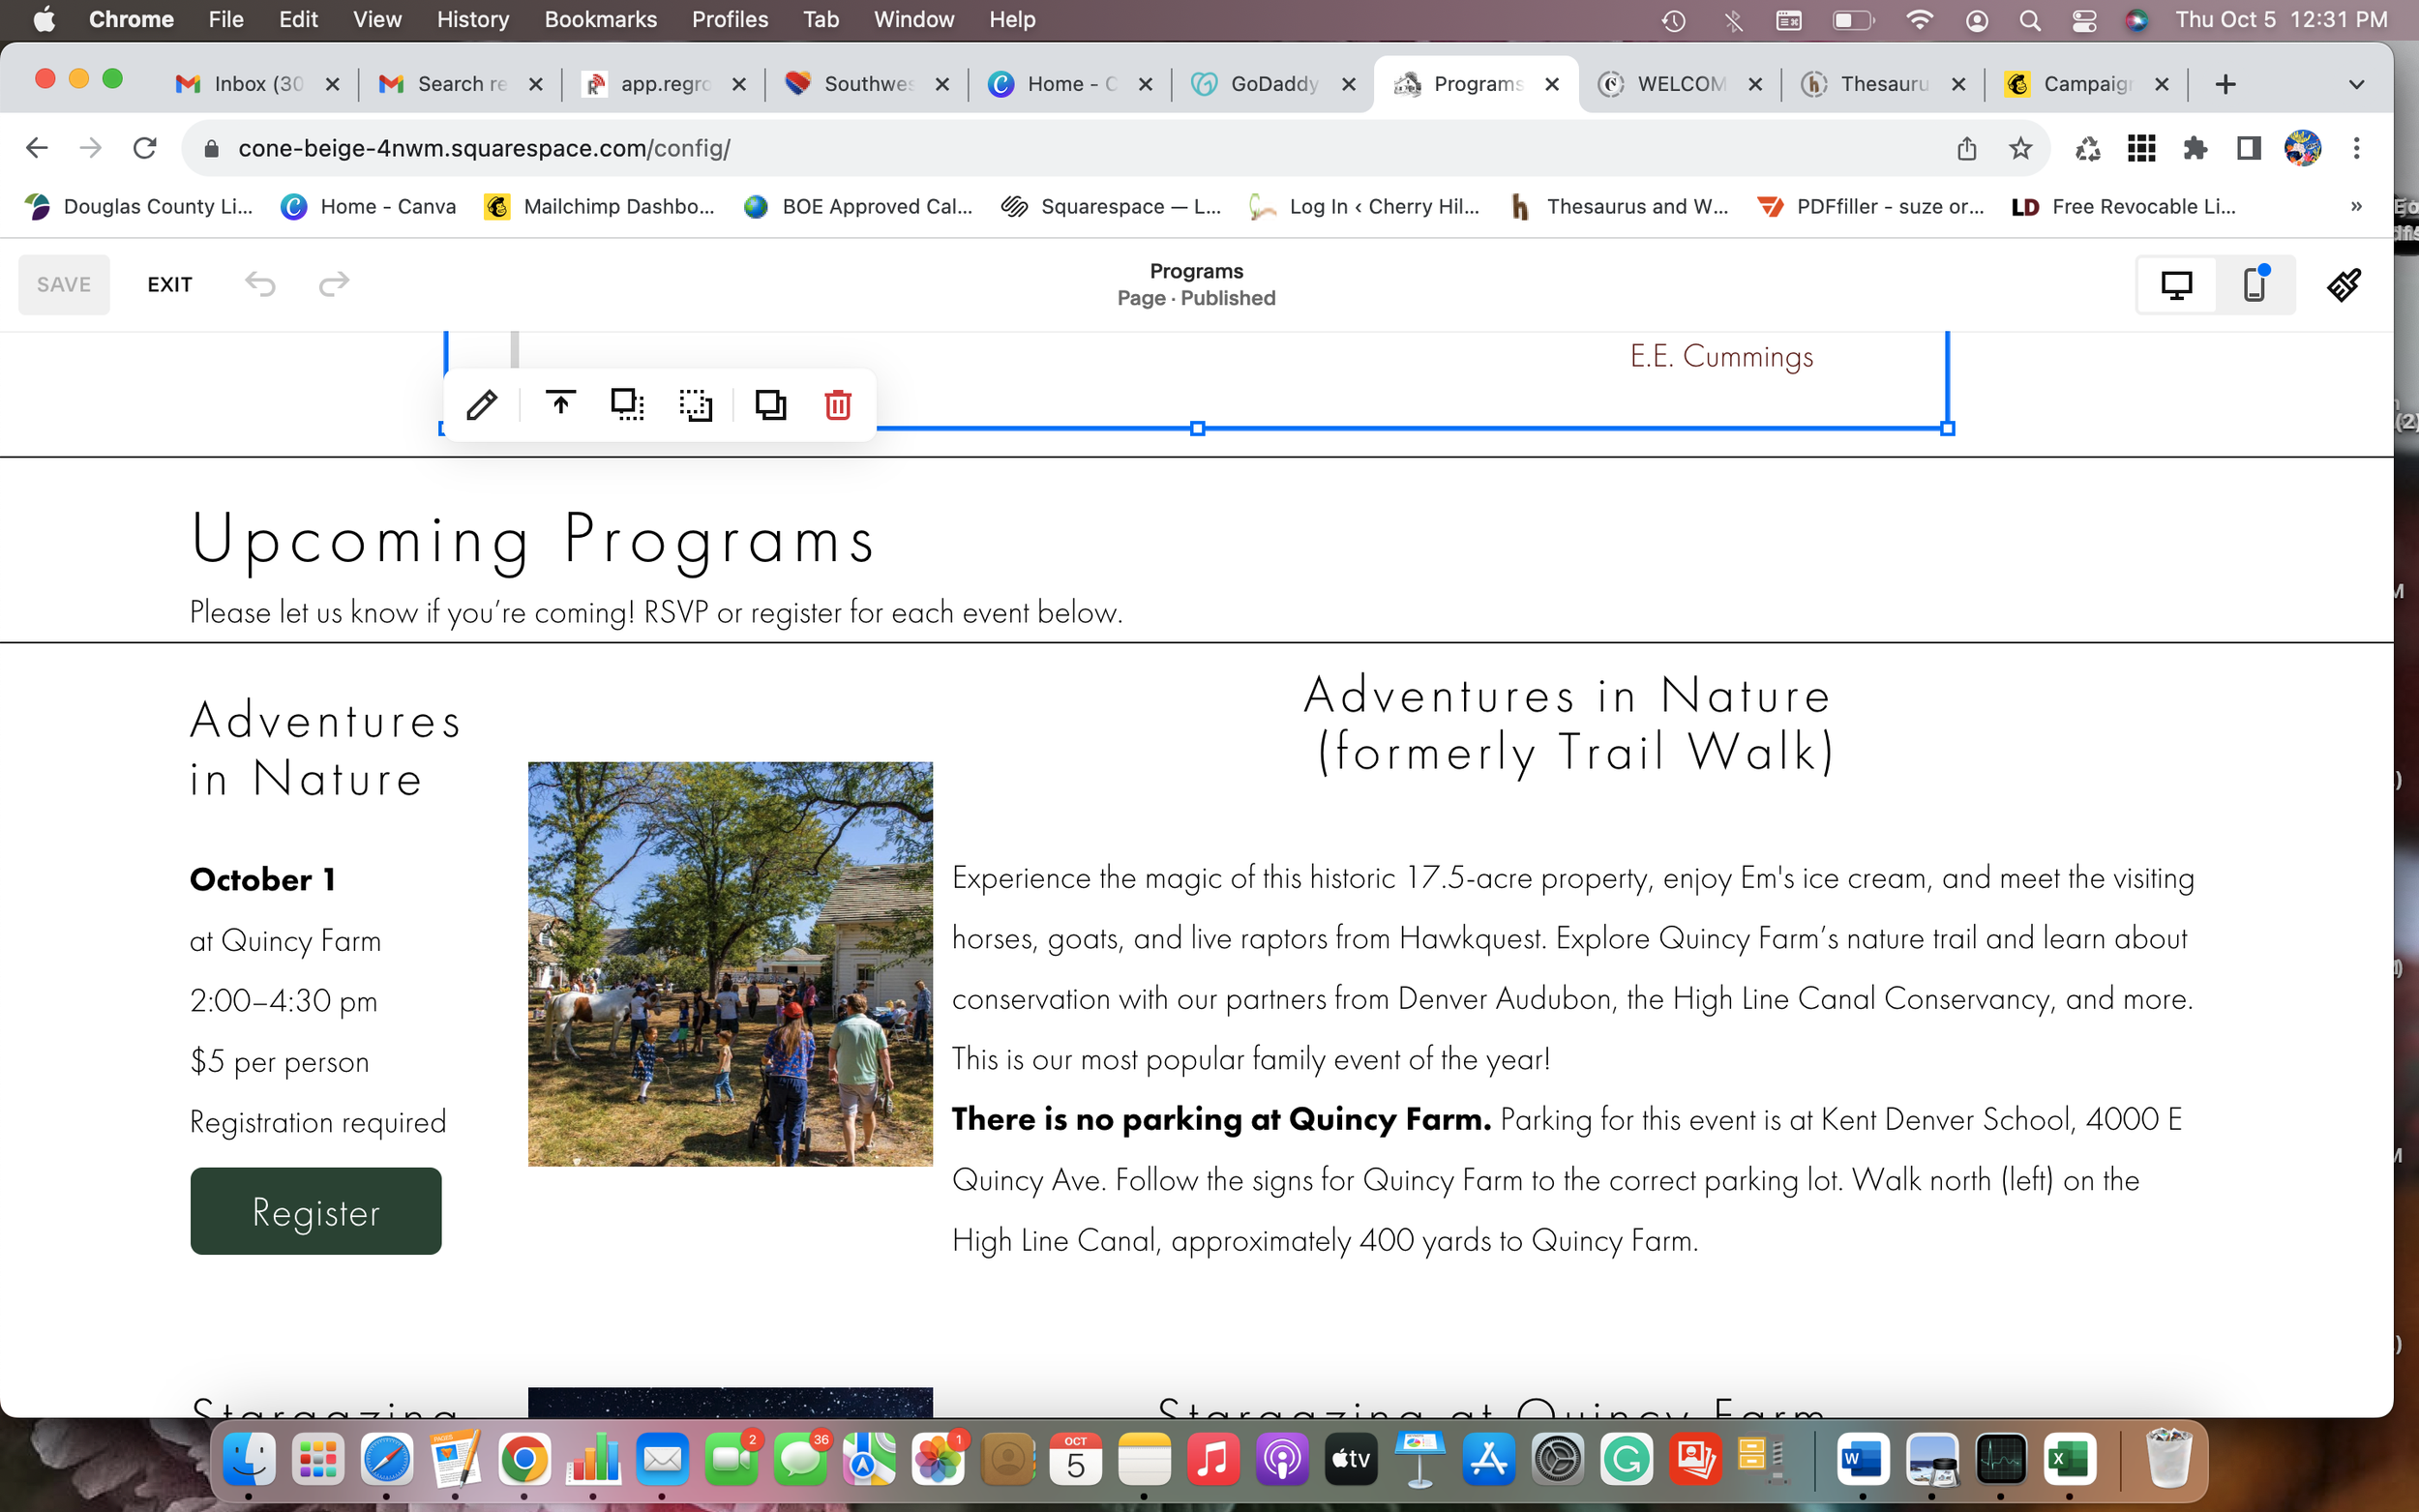Bookmark this page with the star icon

click(2020, 149)
